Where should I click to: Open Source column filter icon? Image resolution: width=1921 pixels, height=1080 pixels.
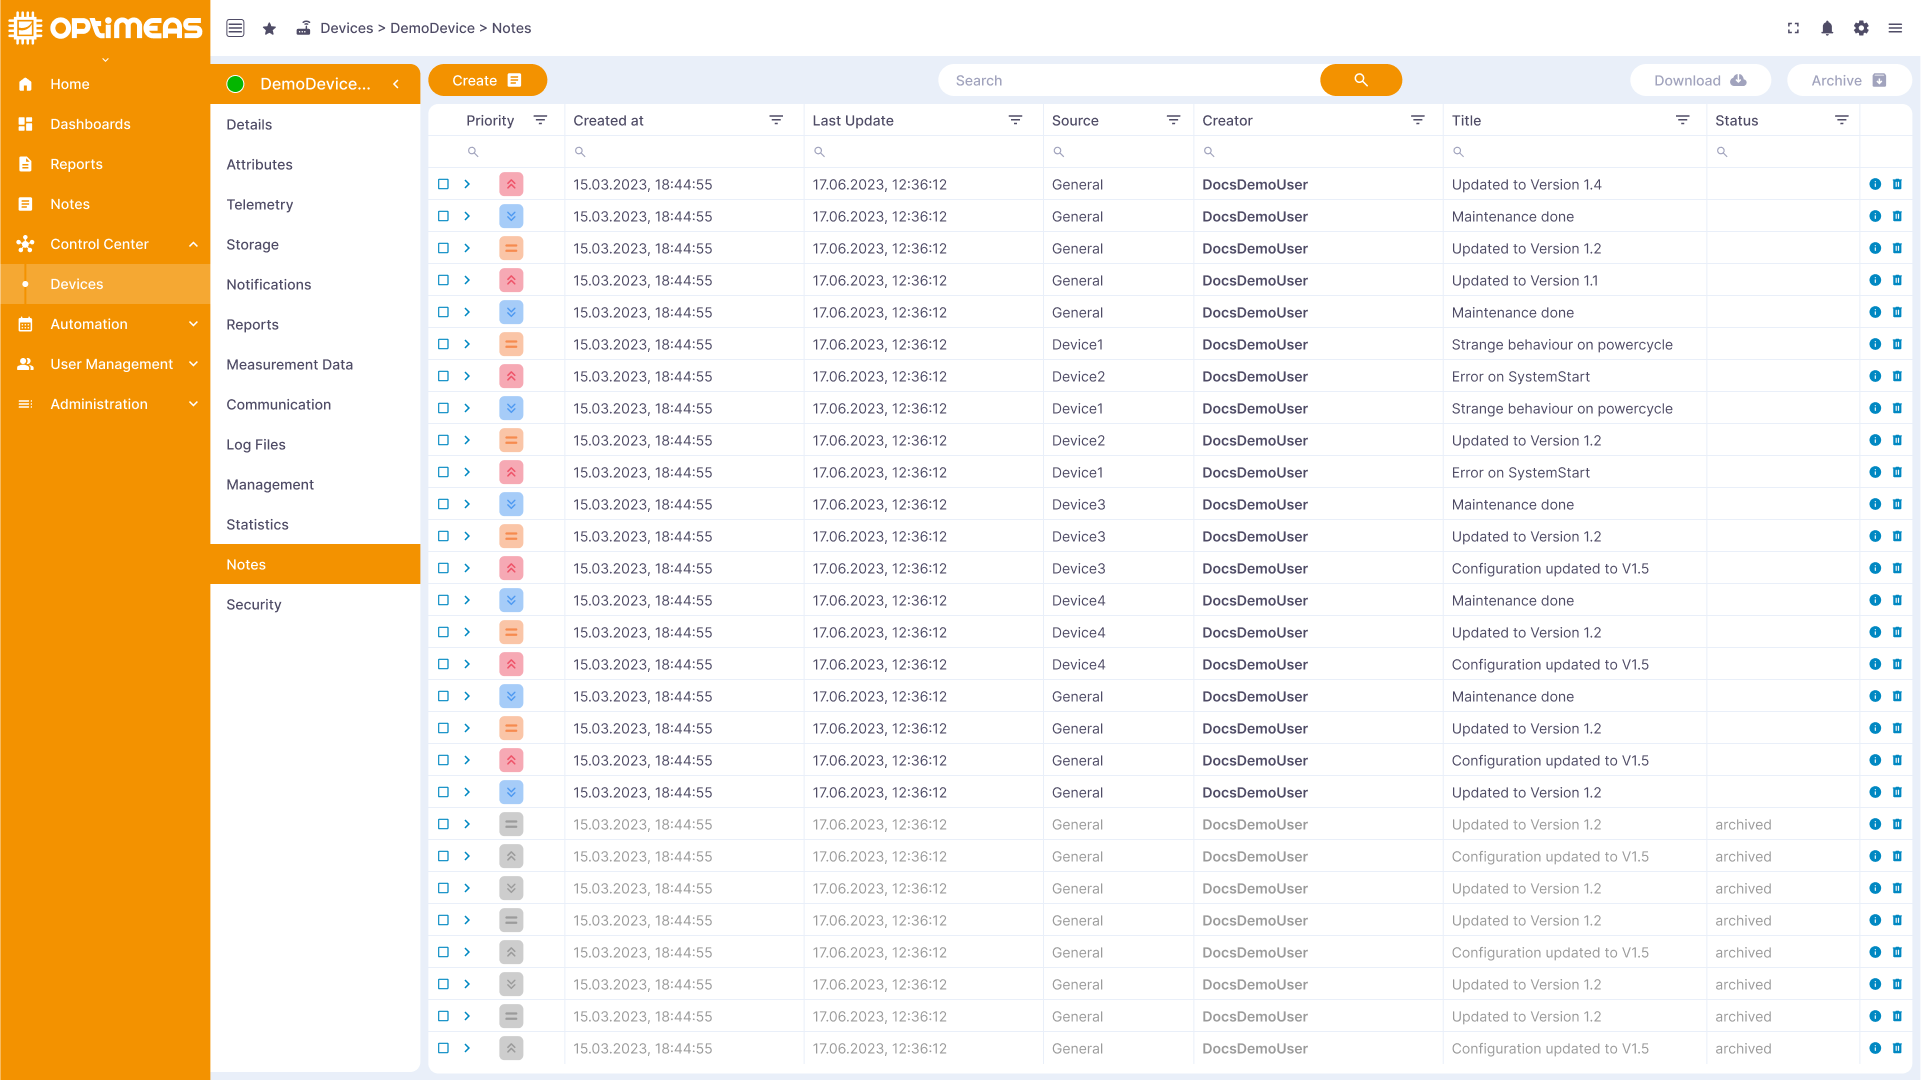[1173, 120]
